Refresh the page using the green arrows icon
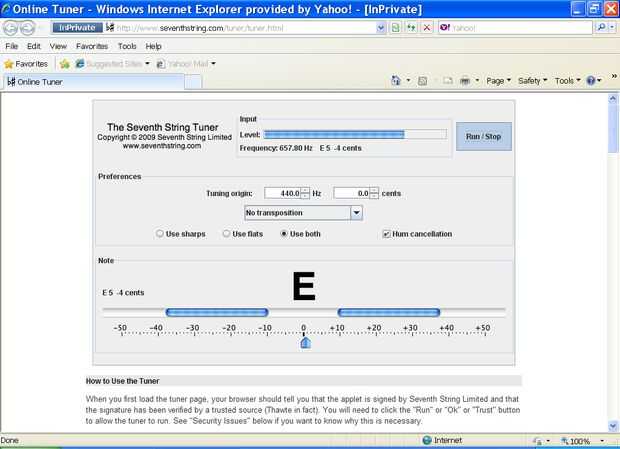This screenshot has width=620, height=449. tap(411, 28)
